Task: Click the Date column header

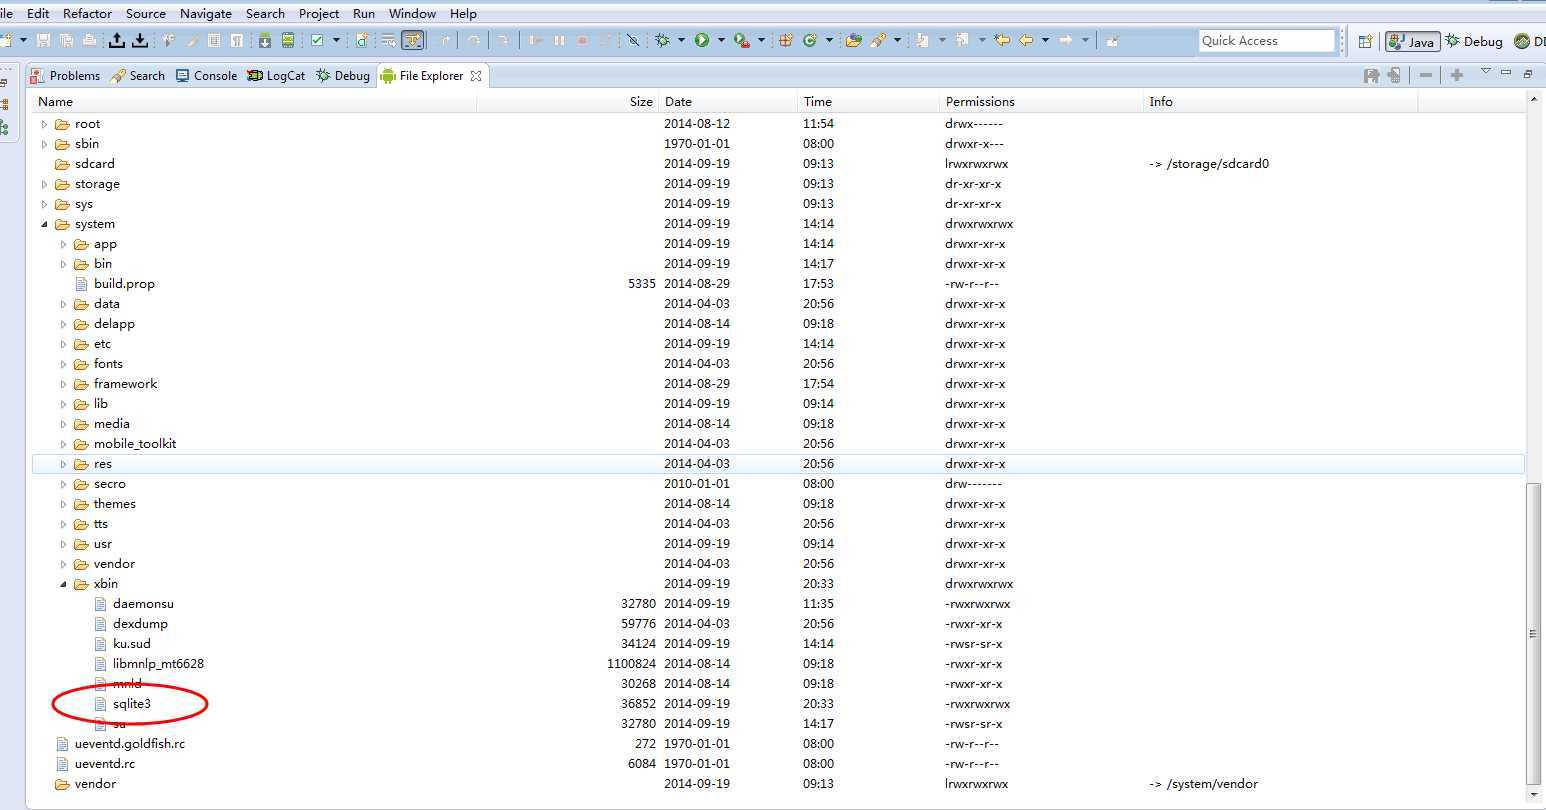Action: (729, 101)
